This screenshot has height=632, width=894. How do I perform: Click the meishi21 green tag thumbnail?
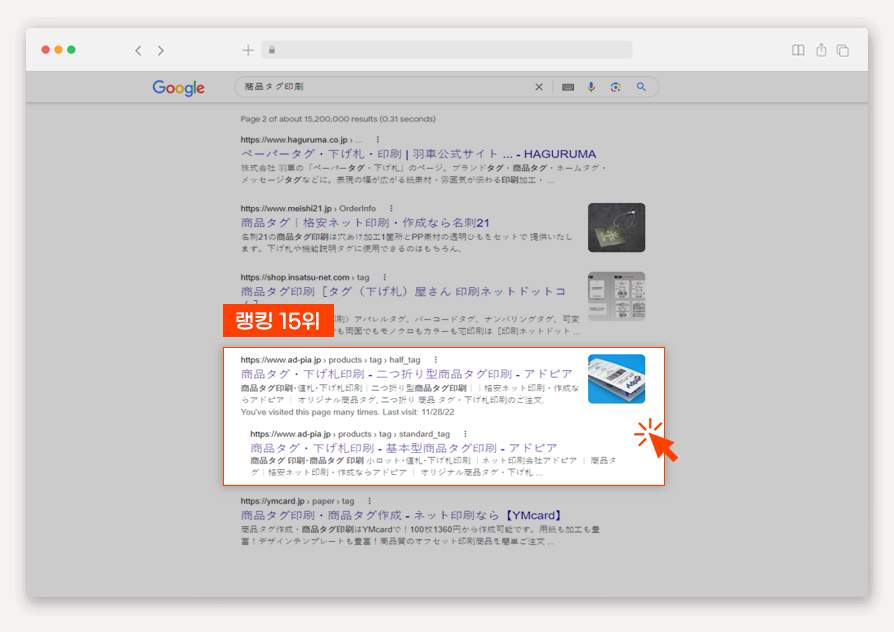(x=616, y=228)
